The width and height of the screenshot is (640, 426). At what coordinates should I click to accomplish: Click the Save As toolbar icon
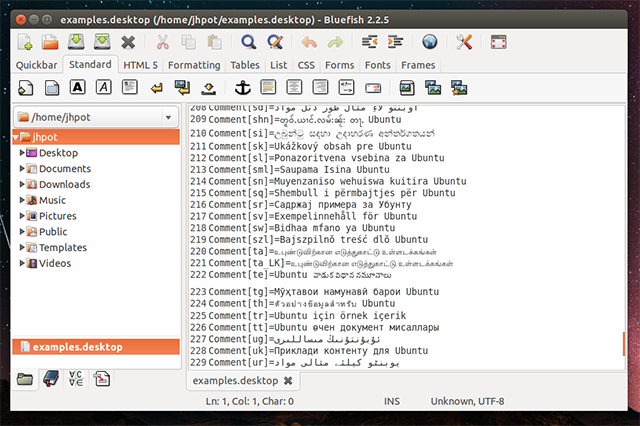tap(102, 42)
